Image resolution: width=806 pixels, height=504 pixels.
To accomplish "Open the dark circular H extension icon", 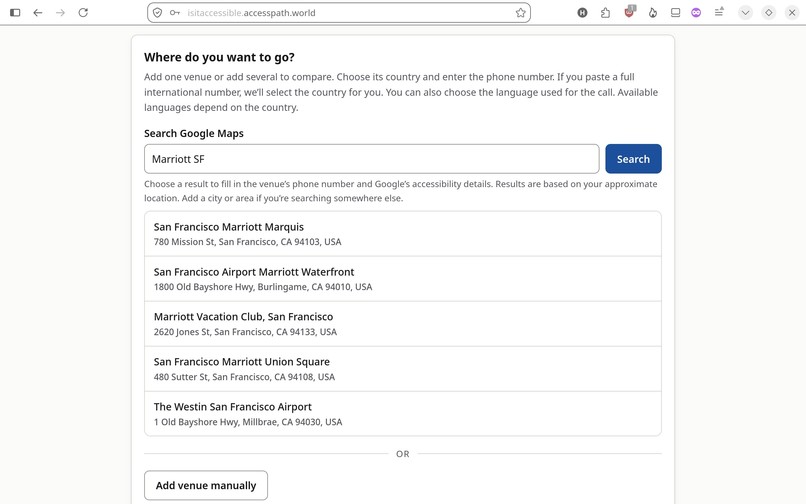I will click(582, 13).
